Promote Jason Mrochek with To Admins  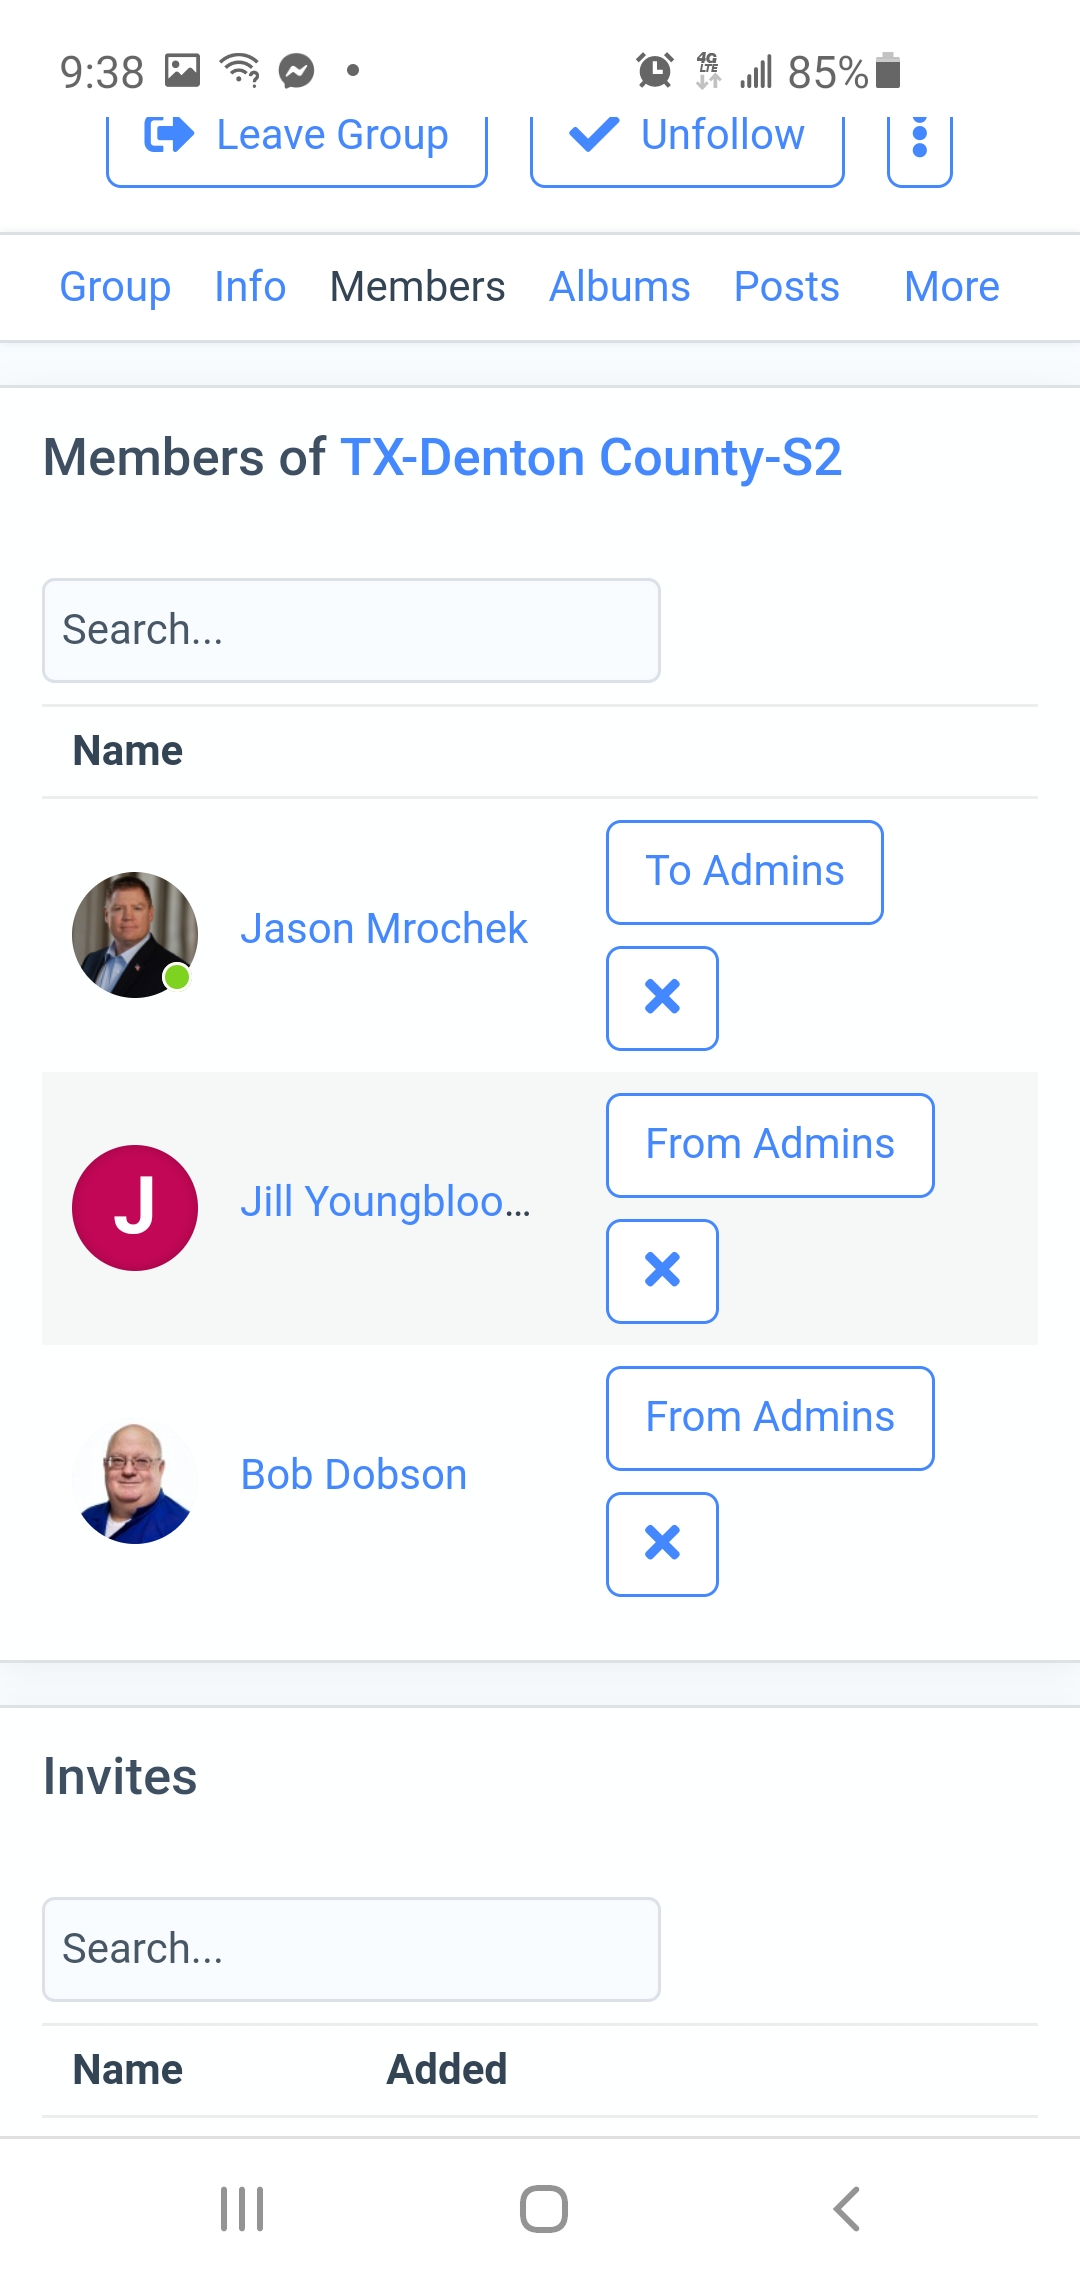click(744, 872)
